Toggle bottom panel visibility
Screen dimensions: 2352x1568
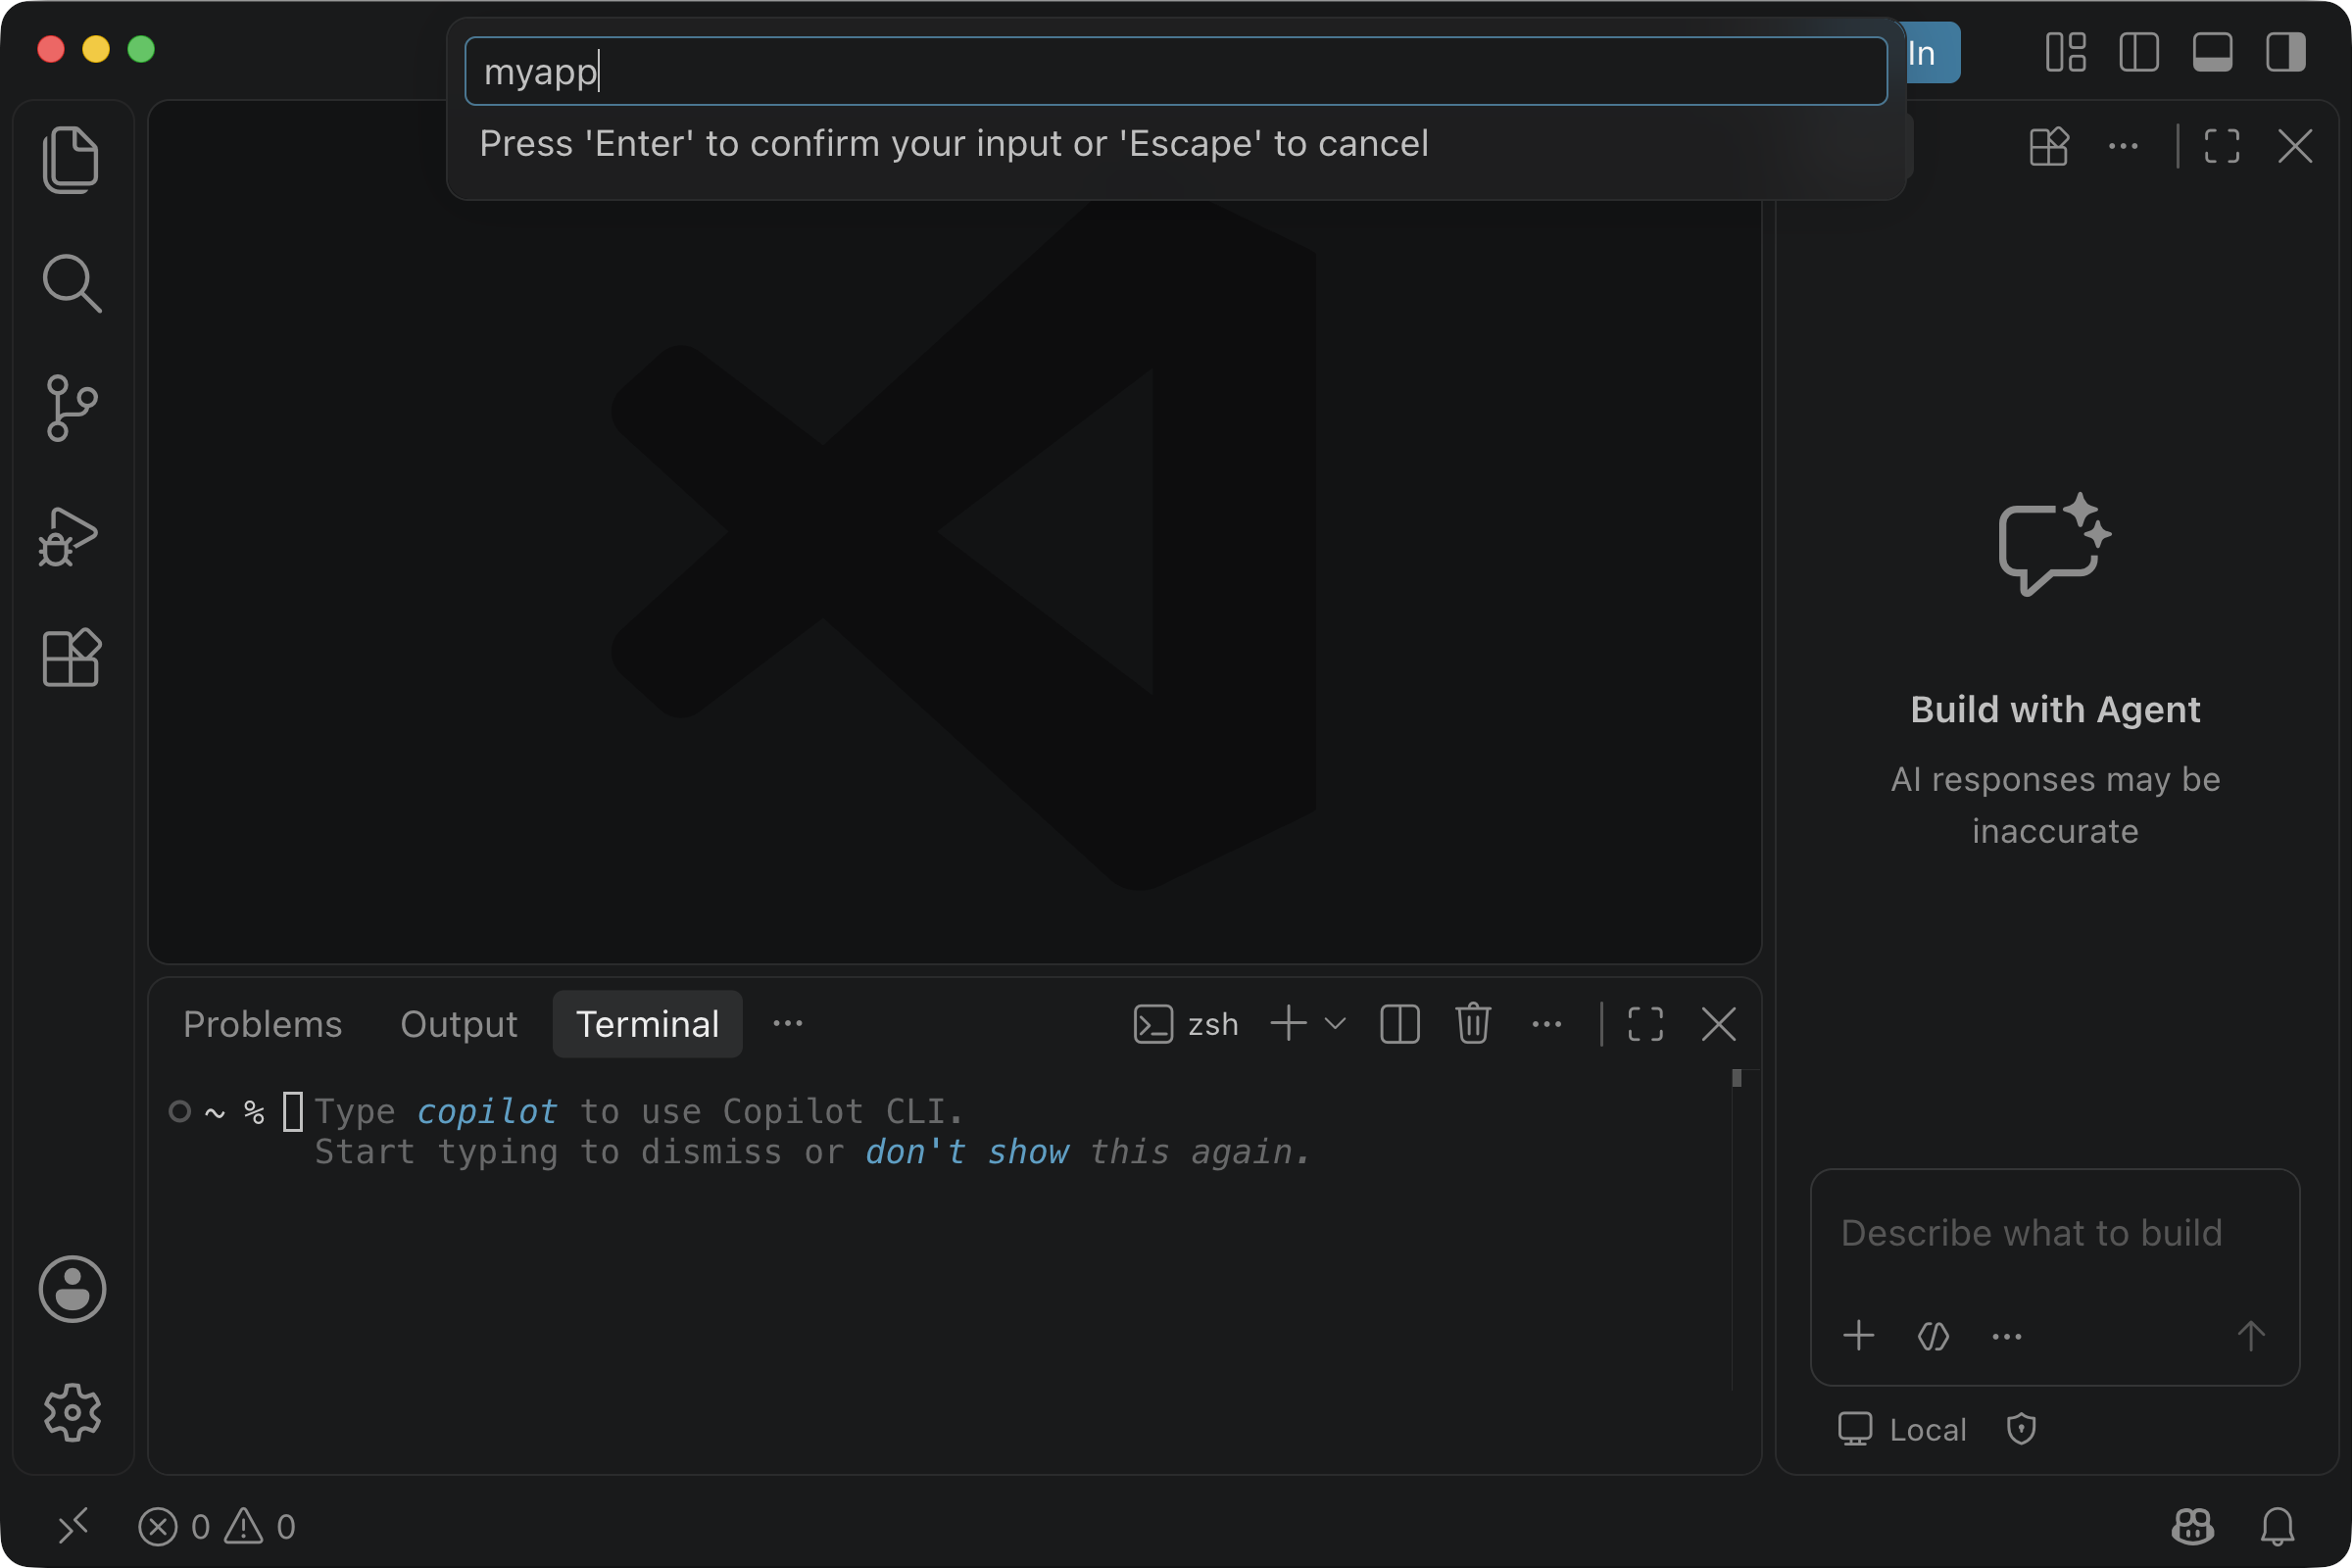pyautogui.click(x=2212, y=52)
